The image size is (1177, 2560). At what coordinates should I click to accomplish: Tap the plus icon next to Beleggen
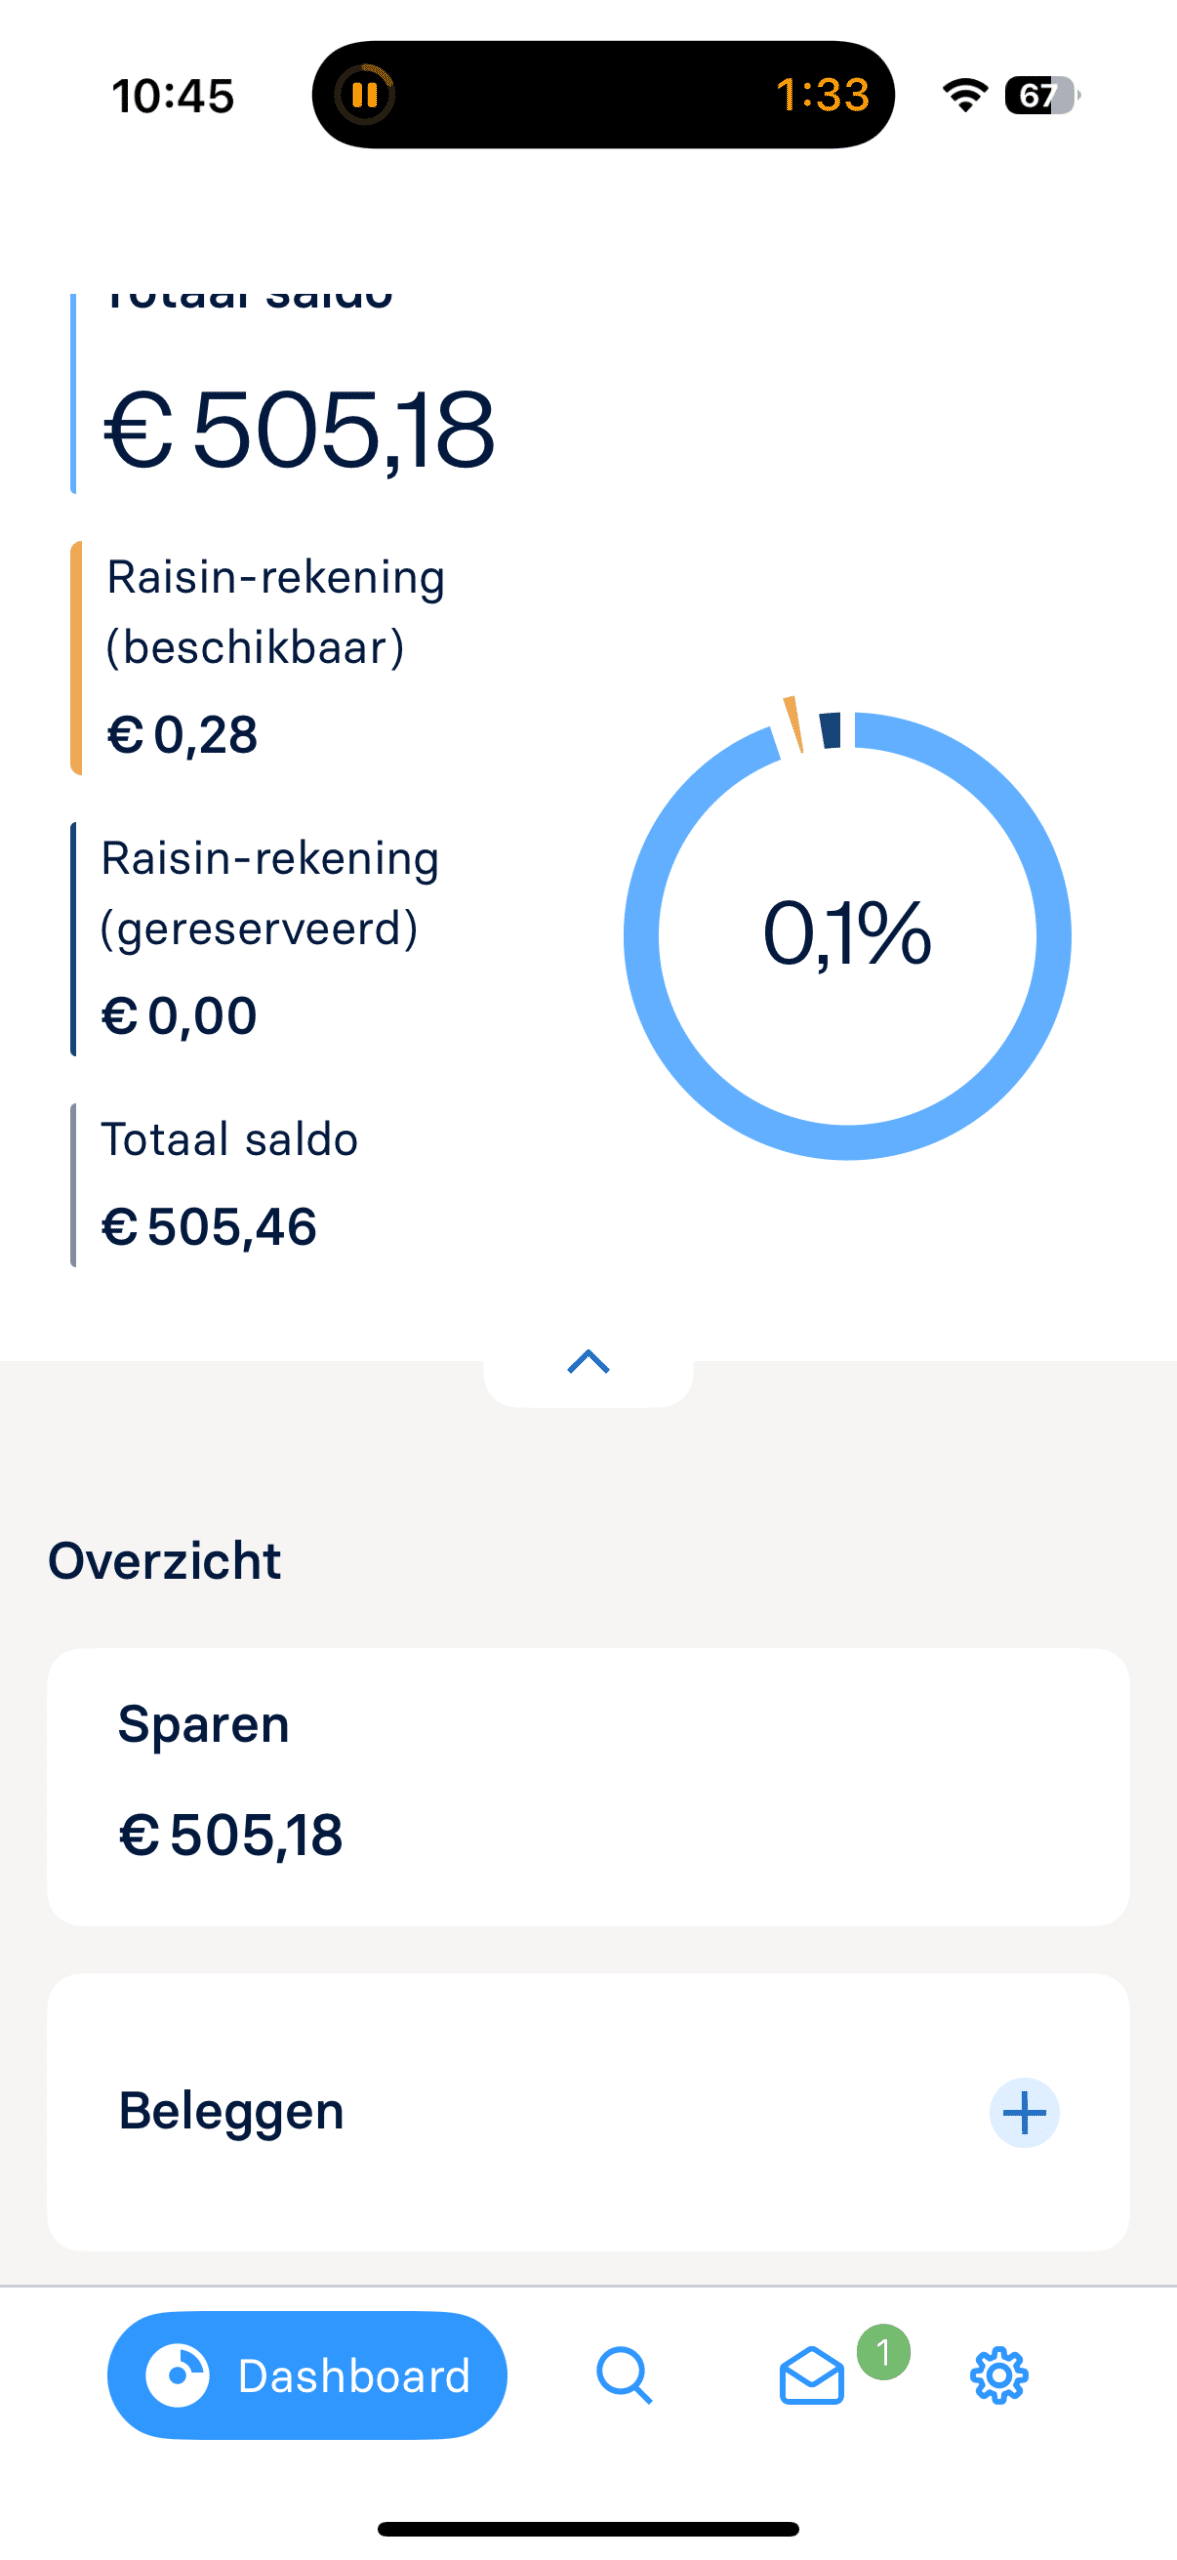[1024, 2112]
